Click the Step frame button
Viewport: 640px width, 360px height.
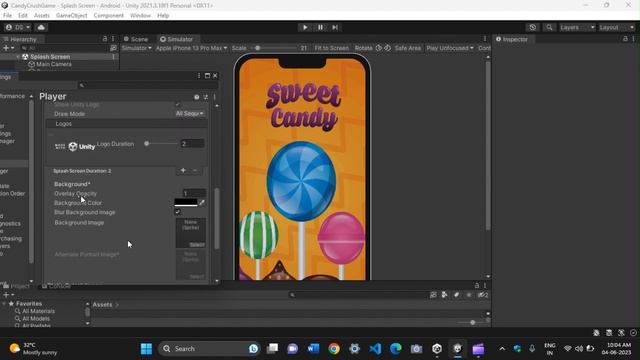pyautogui.click(x=335, y=27)
